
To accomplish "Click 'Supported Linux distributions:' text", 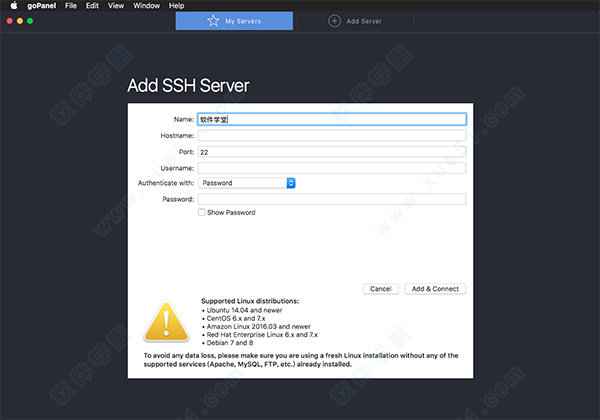I will coord(250,301).
